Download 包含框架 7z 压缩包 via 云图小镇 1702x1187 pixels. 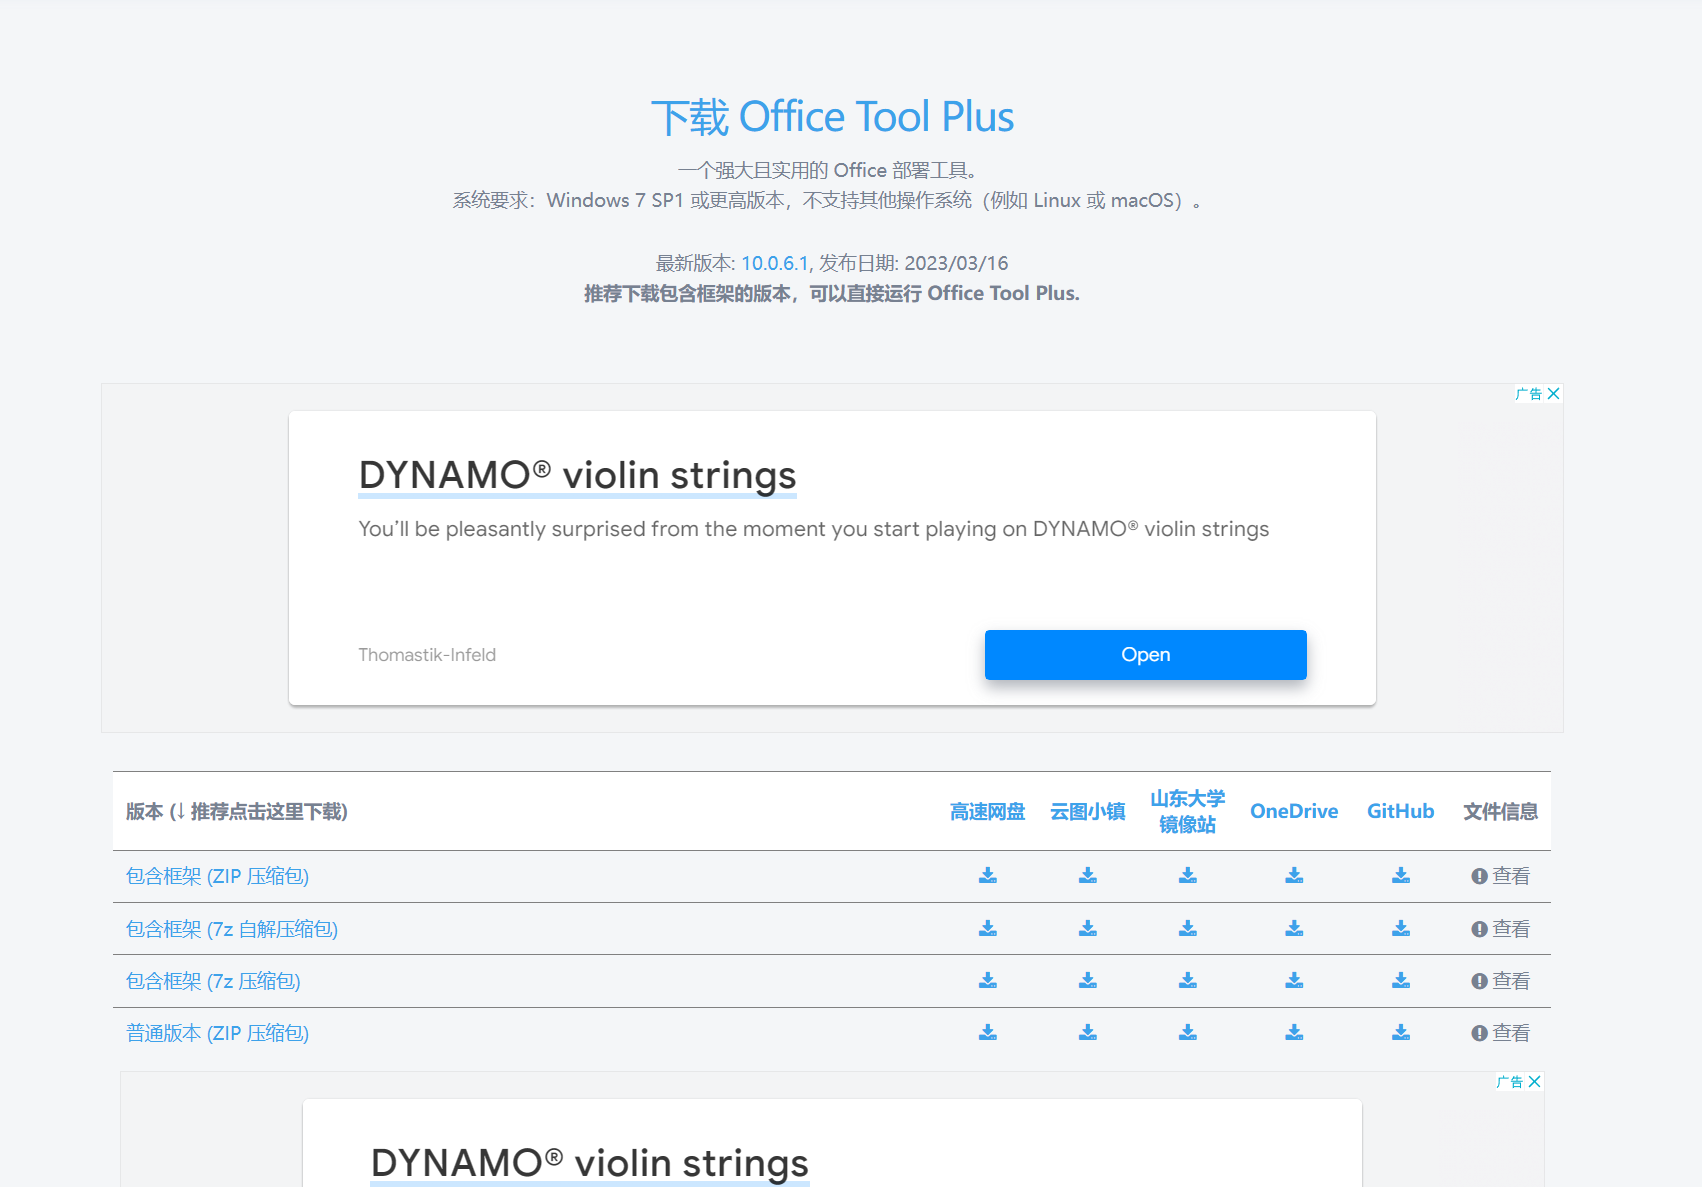[1088, 981]
